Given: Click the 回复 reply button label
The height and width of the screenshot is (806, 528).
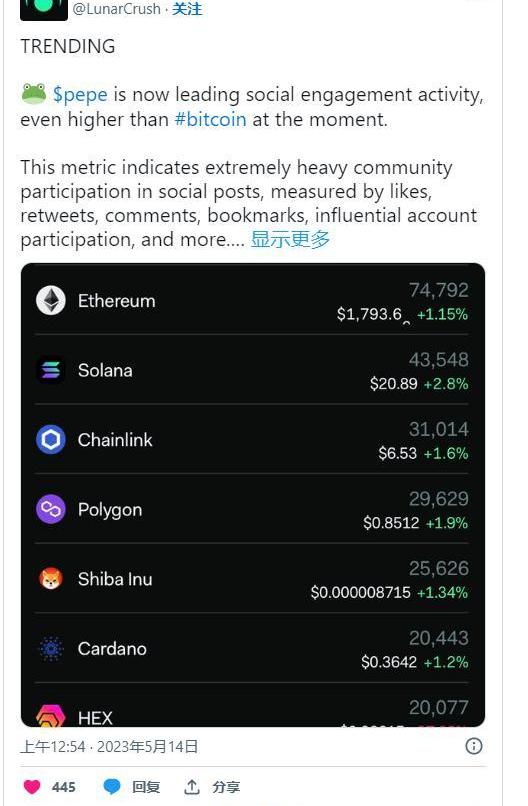Looking at the screenshot, I should click(x=146, y=786).
